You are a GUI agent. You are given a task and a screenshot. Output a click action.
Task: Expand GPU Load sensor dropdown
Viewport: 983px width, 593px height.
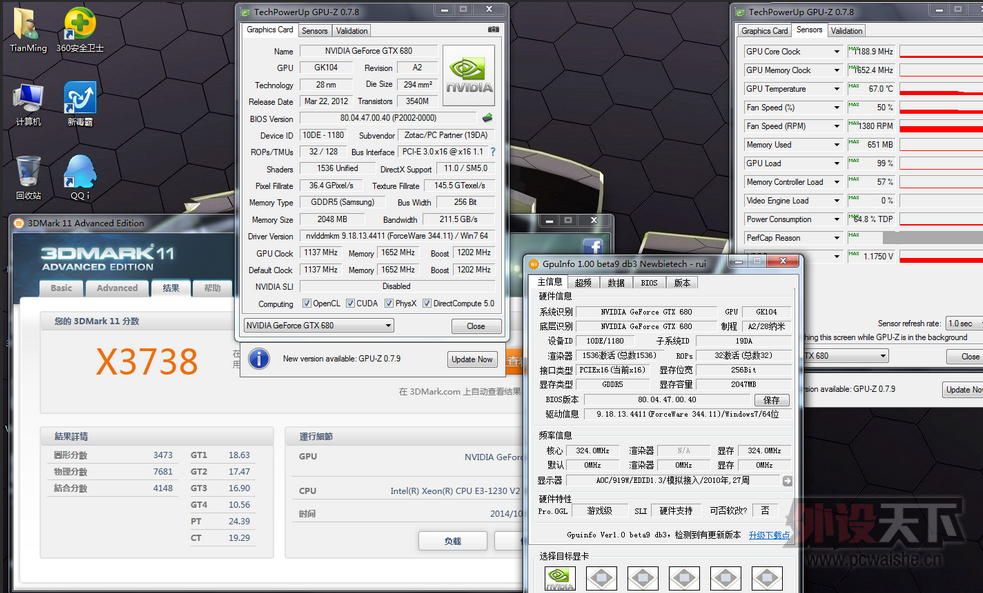tap(836, 164)
